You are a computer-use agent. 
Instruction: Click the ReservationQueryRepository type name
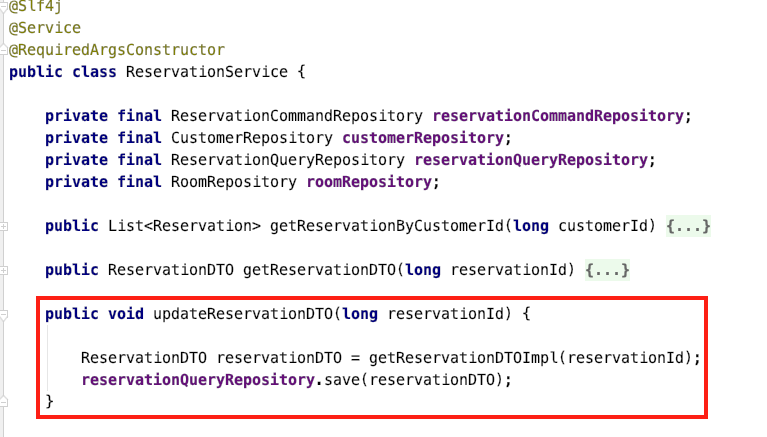288,160
